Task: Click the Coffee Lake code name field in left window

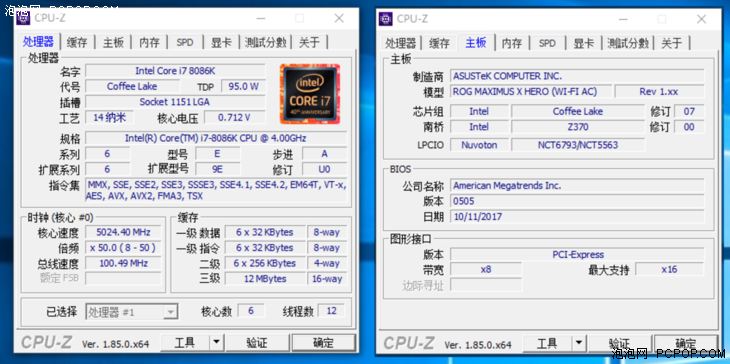Action: tap(132, 86)
